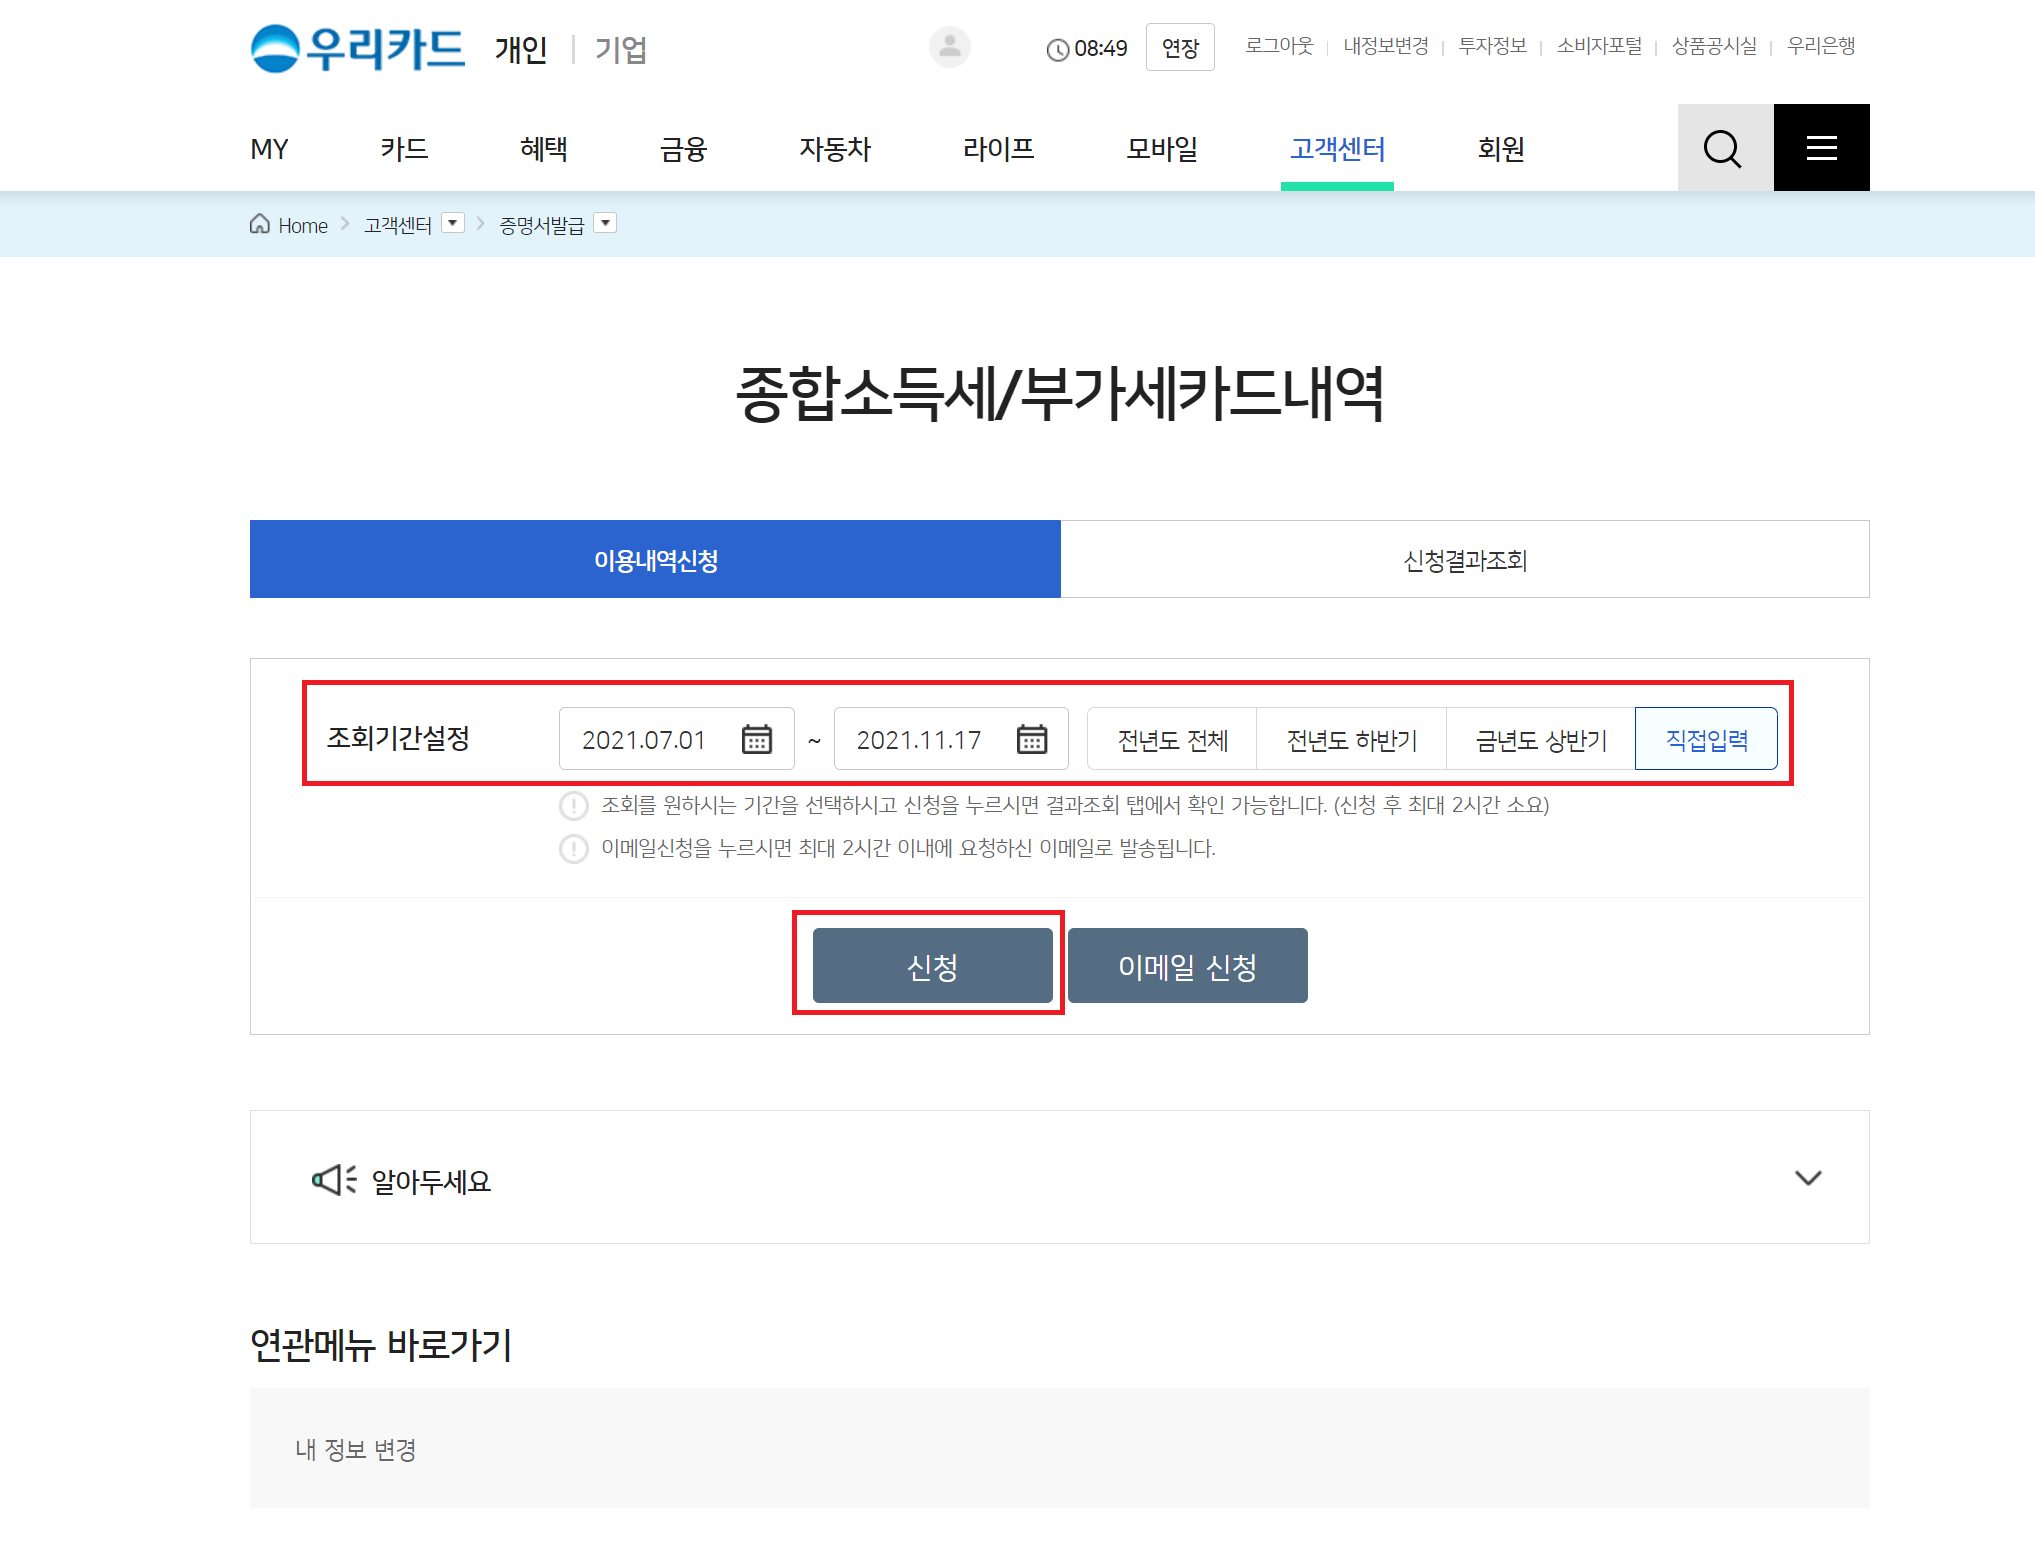Open the search magnifier icon
This screenshot has width=2035, height=1558.
[1724, 148]
